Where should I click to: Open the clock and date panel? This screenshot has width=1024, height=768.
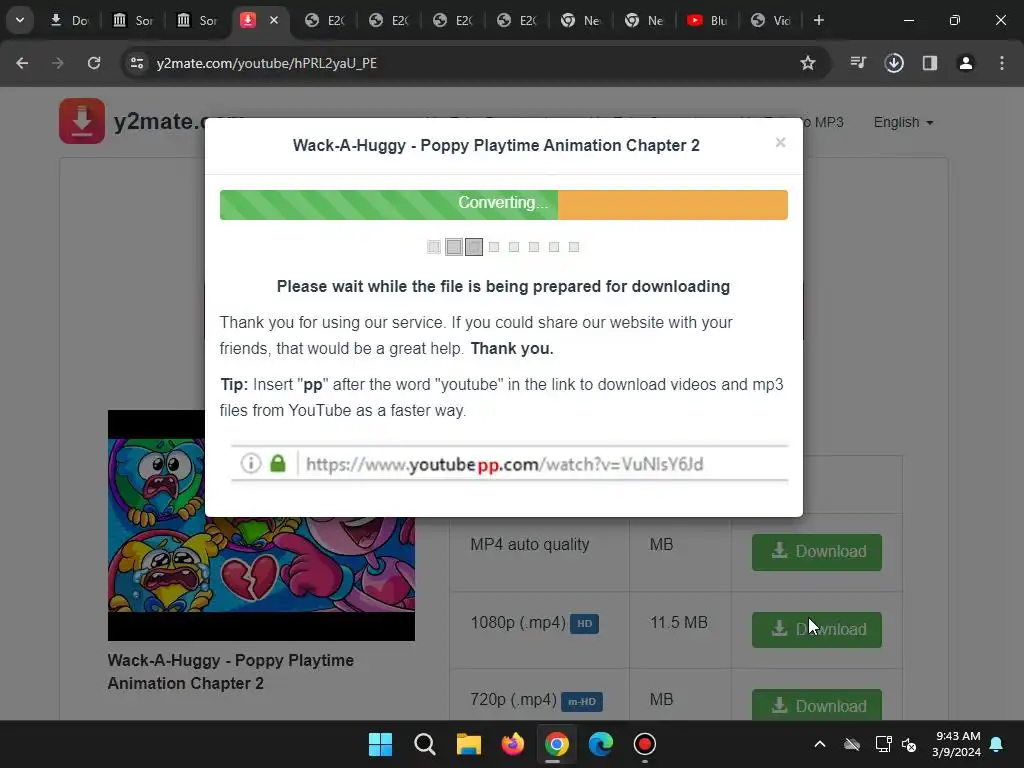pos(957,744)
